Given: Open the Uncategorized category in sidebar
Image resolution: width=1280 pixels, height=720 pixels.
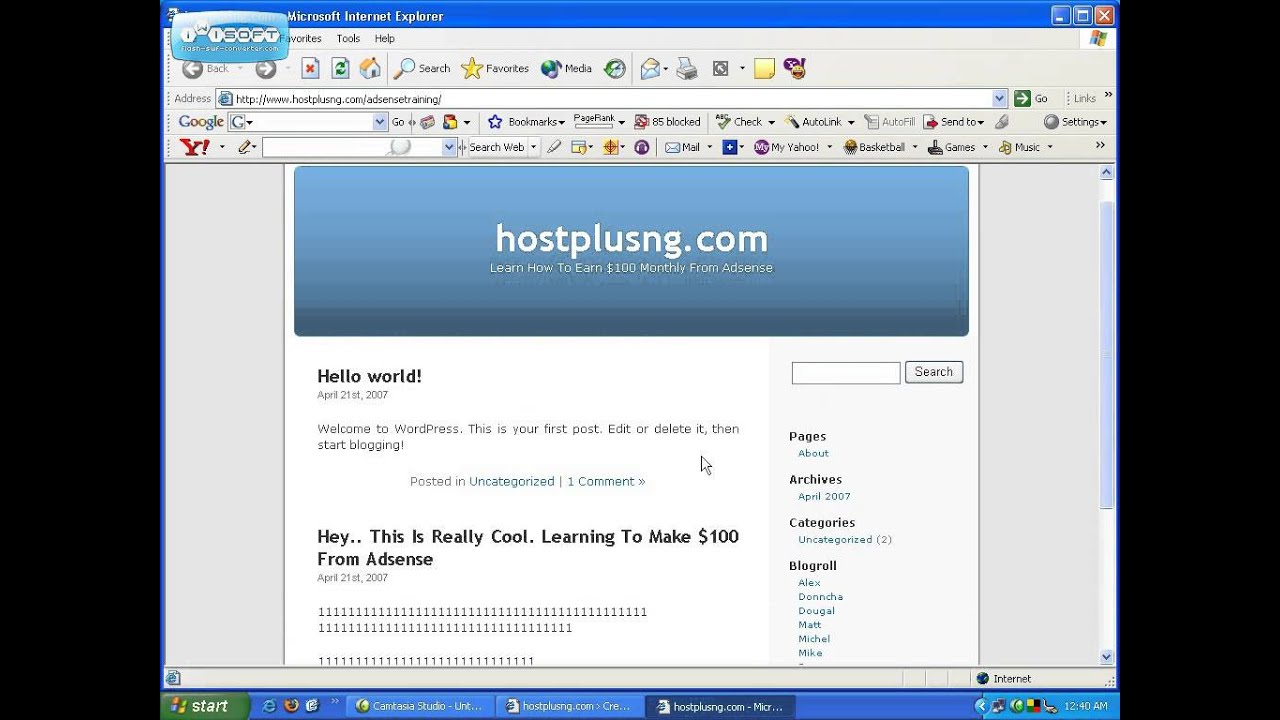Looking at the screenshot, I should (x=835, y=539).
